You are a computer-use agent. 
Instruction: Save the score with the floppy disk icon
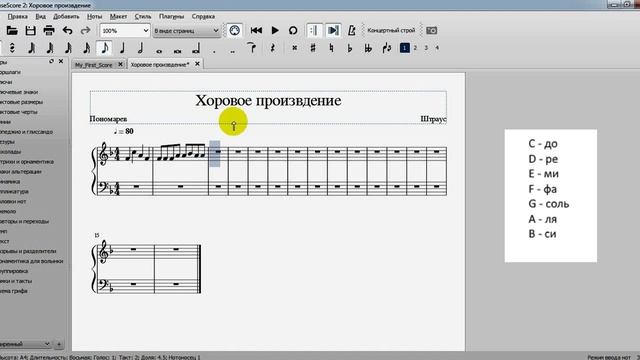pos(30,31)
